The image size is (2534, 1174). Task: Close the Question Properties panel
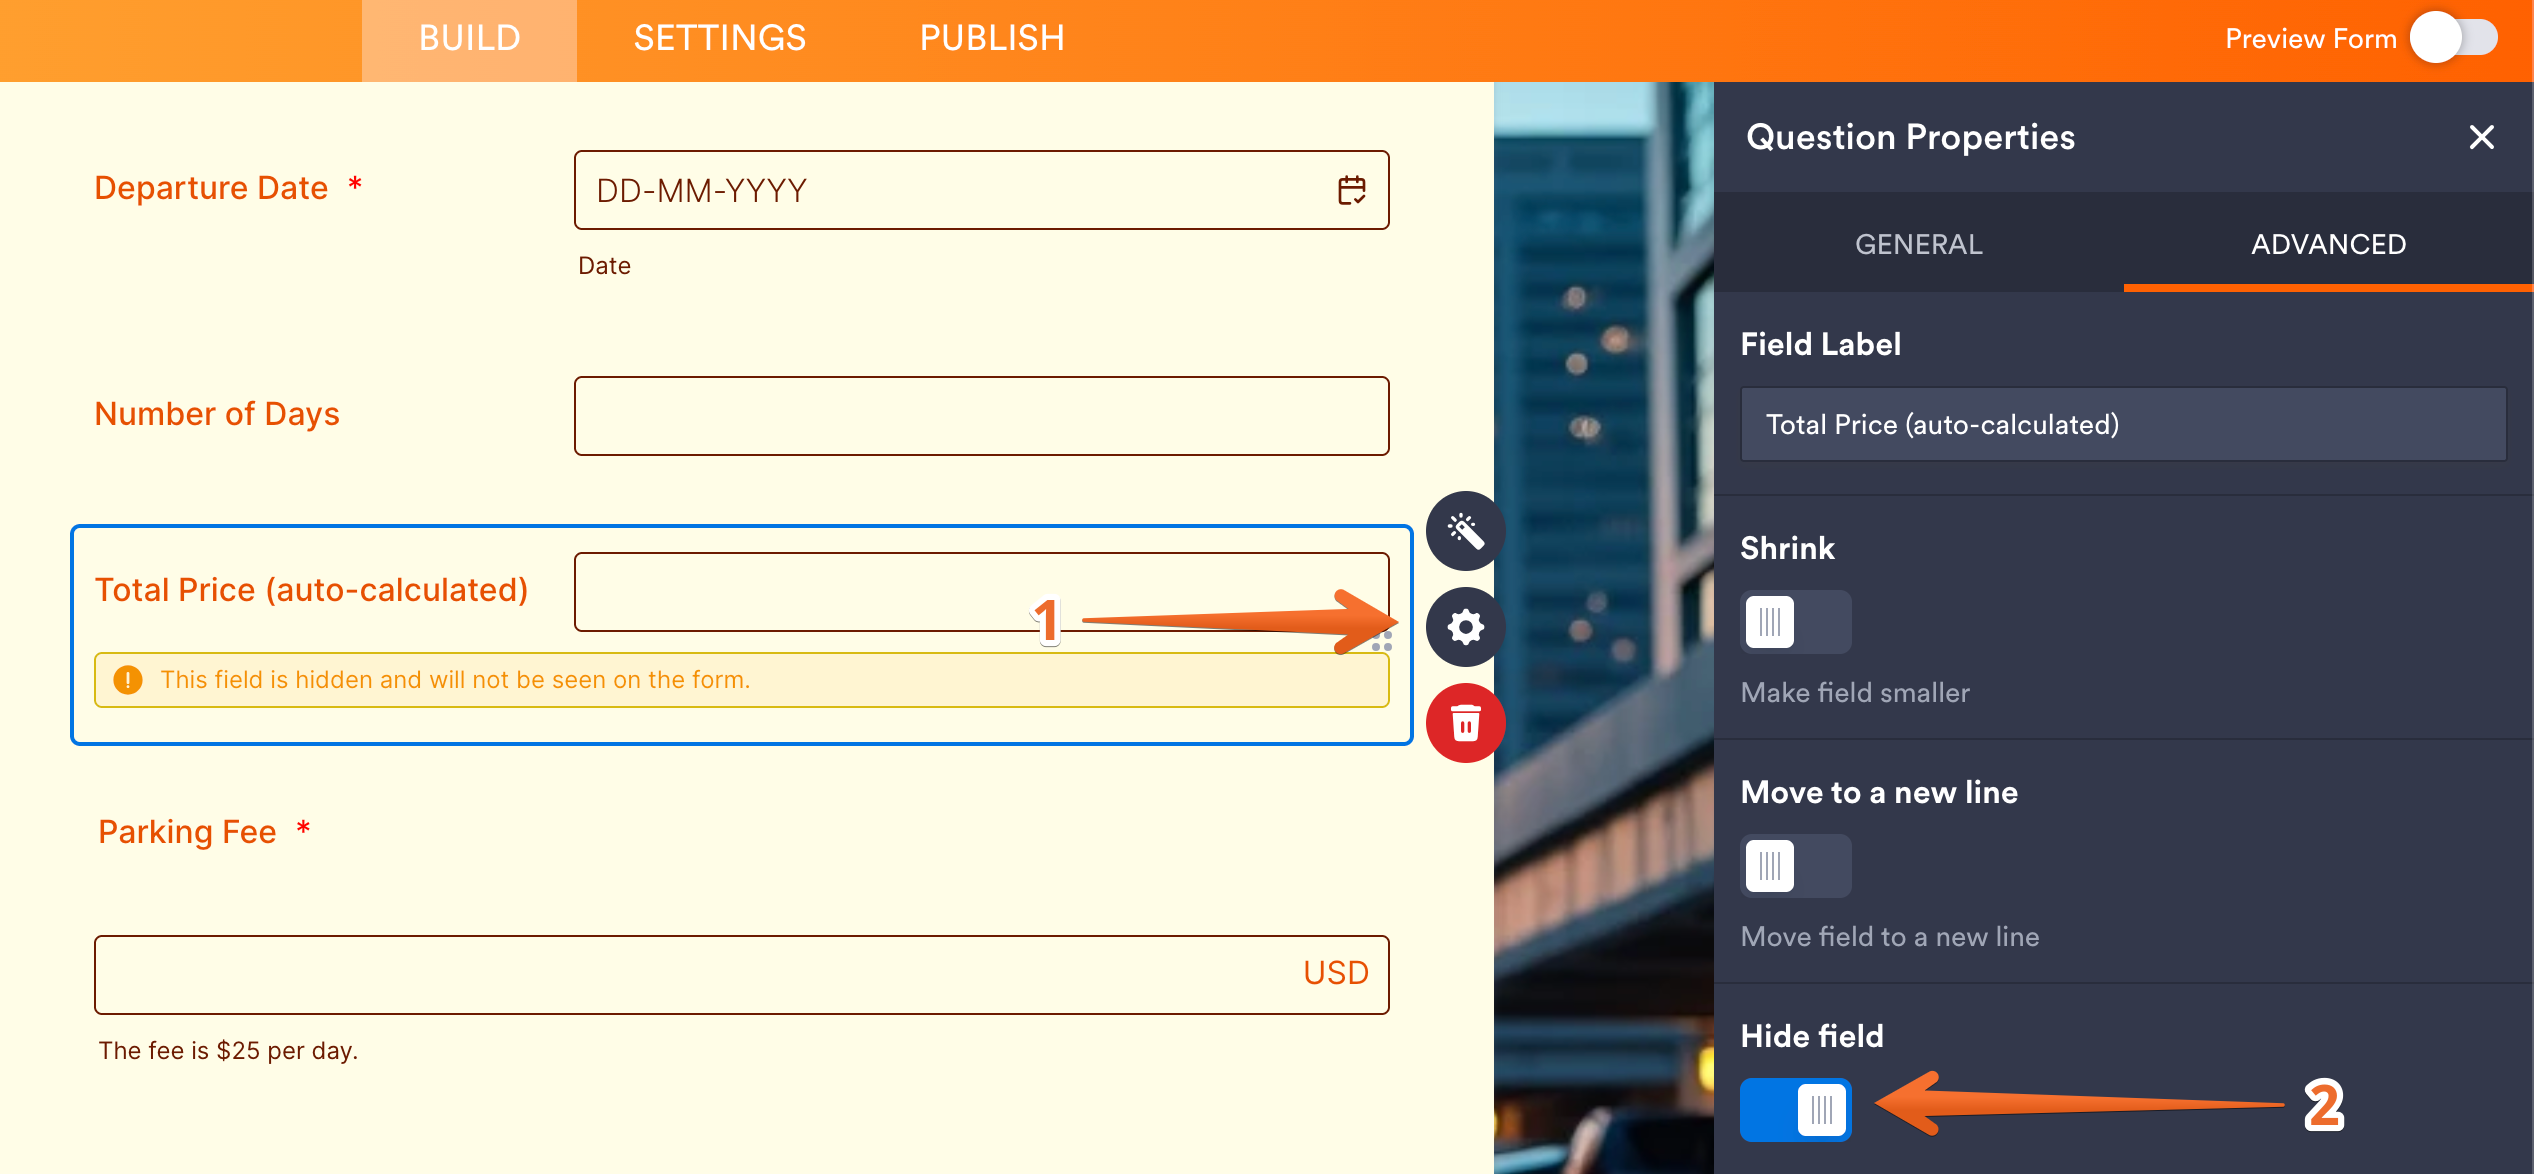click(2481, 137)
